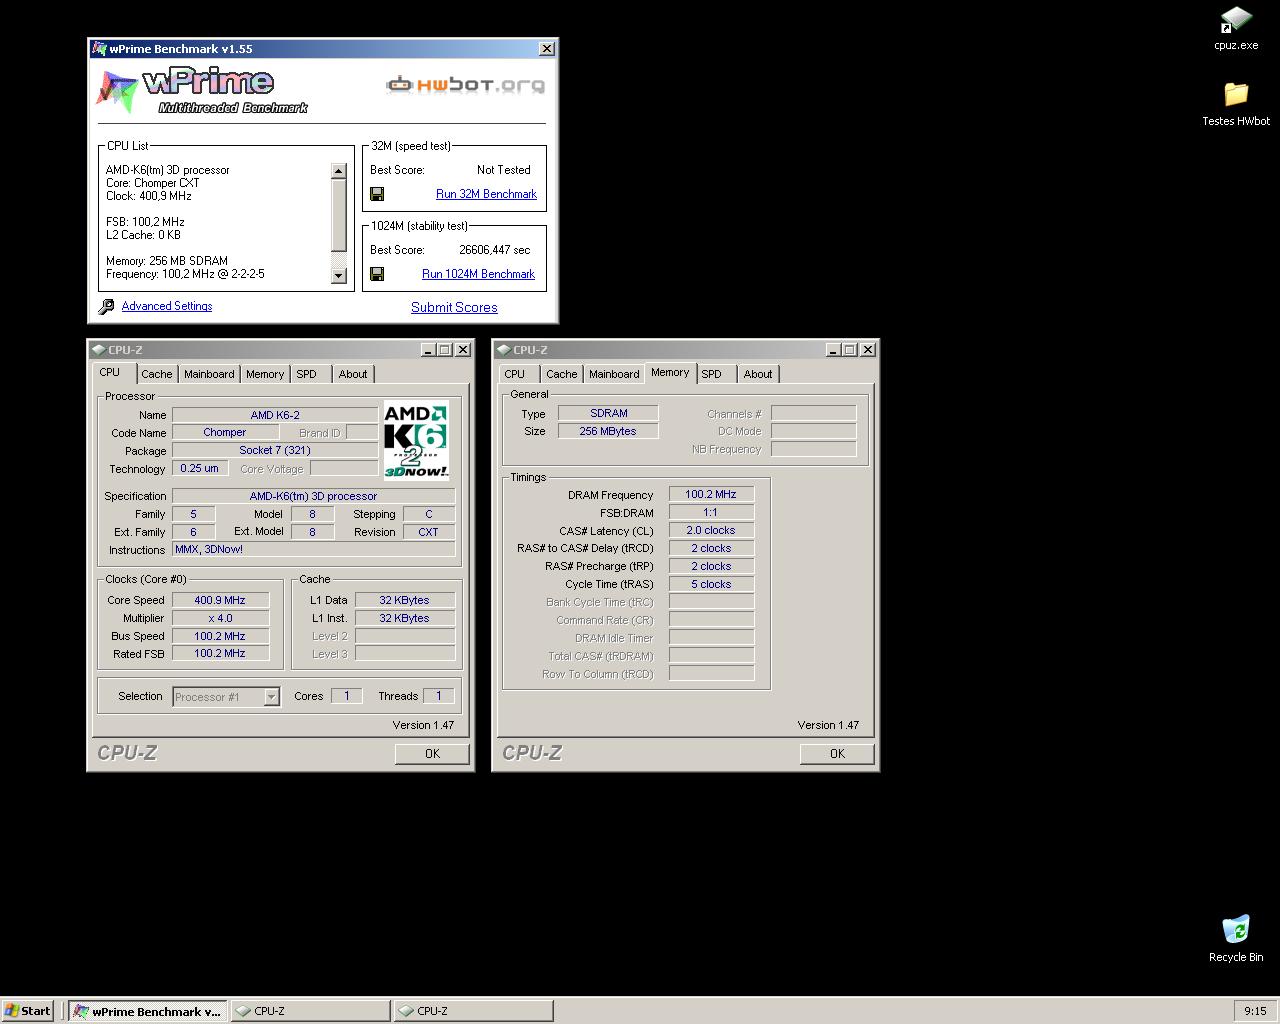The height and width of the screenshot is (1024, 1280).
Task: Click up arrow of CPU List scrollbar
Action: pyautogui.click(x=338, y=171)
